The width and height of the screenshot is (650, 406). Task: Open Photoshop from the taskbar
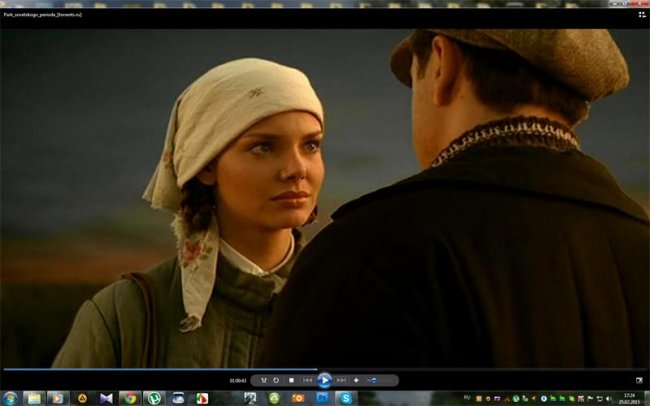[322, 398]
